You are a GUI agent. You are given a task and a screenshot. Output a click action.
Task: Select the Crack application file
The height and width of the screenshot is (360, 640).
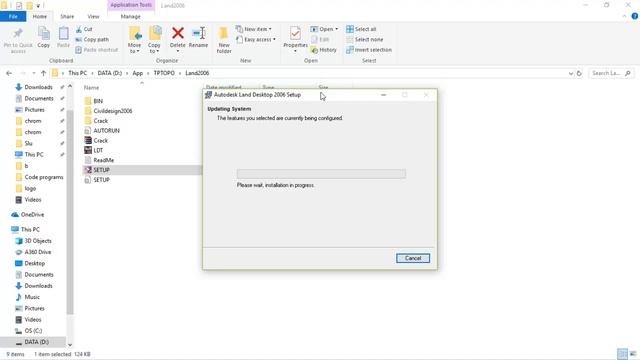[x=96, y=140]
